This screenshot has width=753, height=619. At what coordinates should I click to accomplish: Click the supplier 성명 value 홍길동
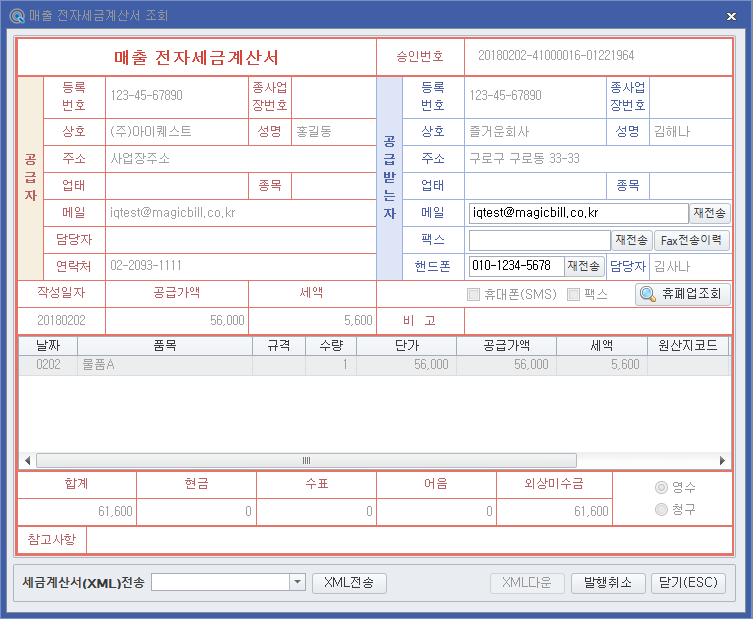pyautogui.click(x=314, y=132)
